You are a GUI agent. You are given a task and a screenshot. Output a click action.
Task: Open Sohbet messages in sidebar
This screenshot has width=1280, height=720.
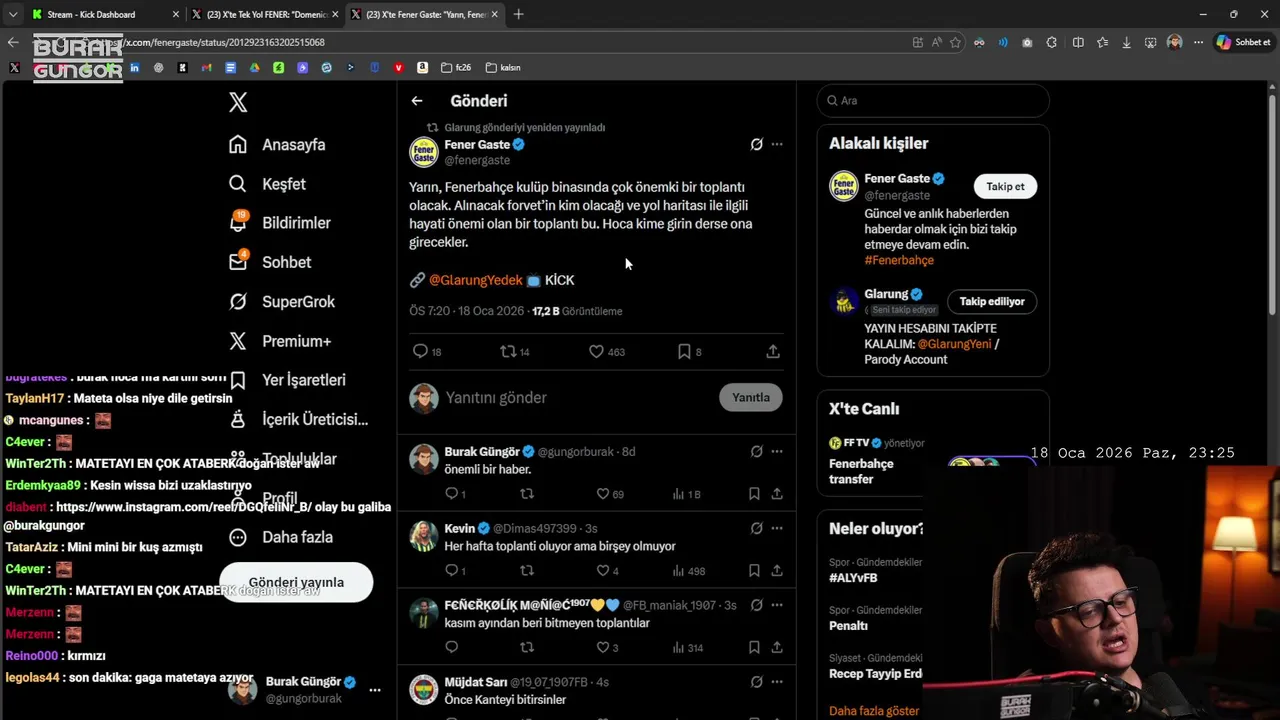[x=270, y=262]
